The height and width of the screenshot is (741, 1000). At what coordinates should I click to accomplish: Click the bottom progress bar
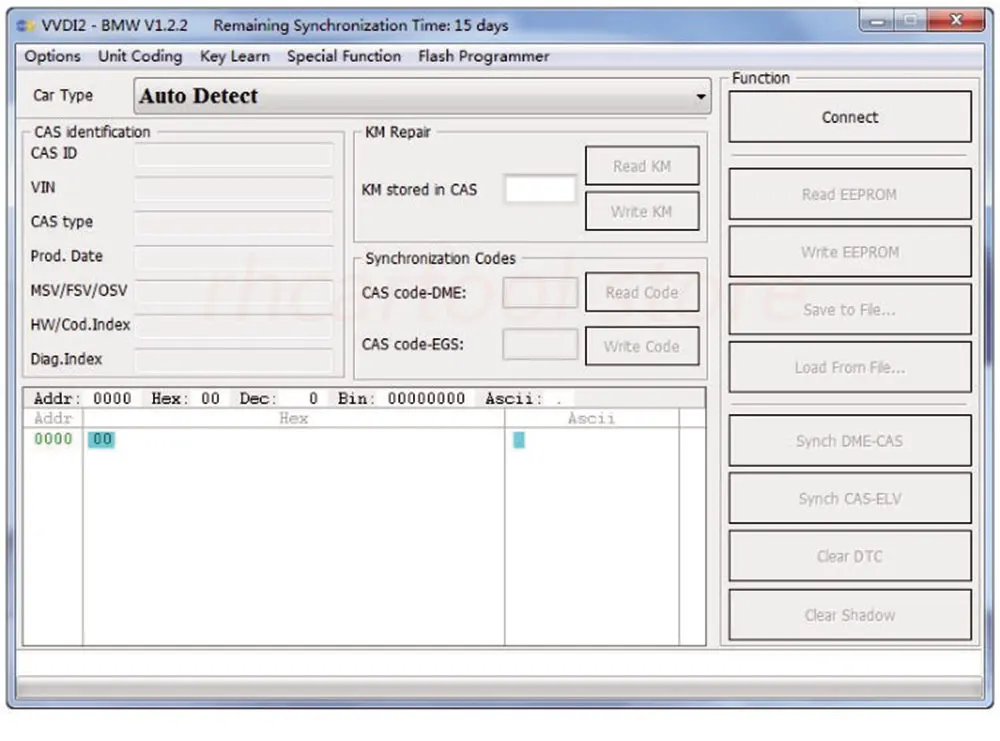tap(499, 687)
